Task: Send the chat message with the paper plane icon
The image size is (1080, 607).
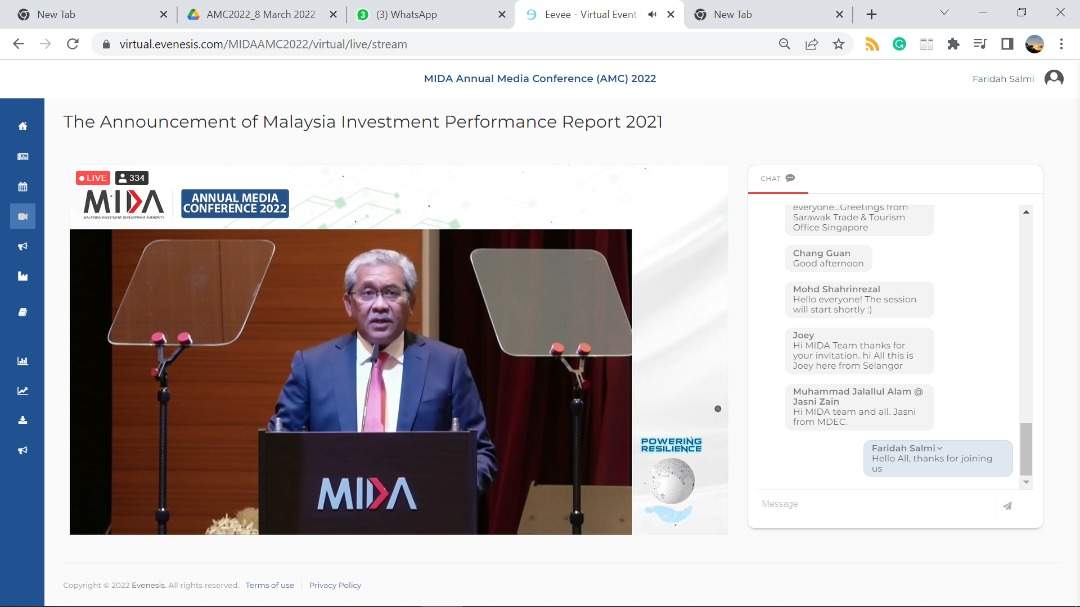Action: [x=1007, y=506]
